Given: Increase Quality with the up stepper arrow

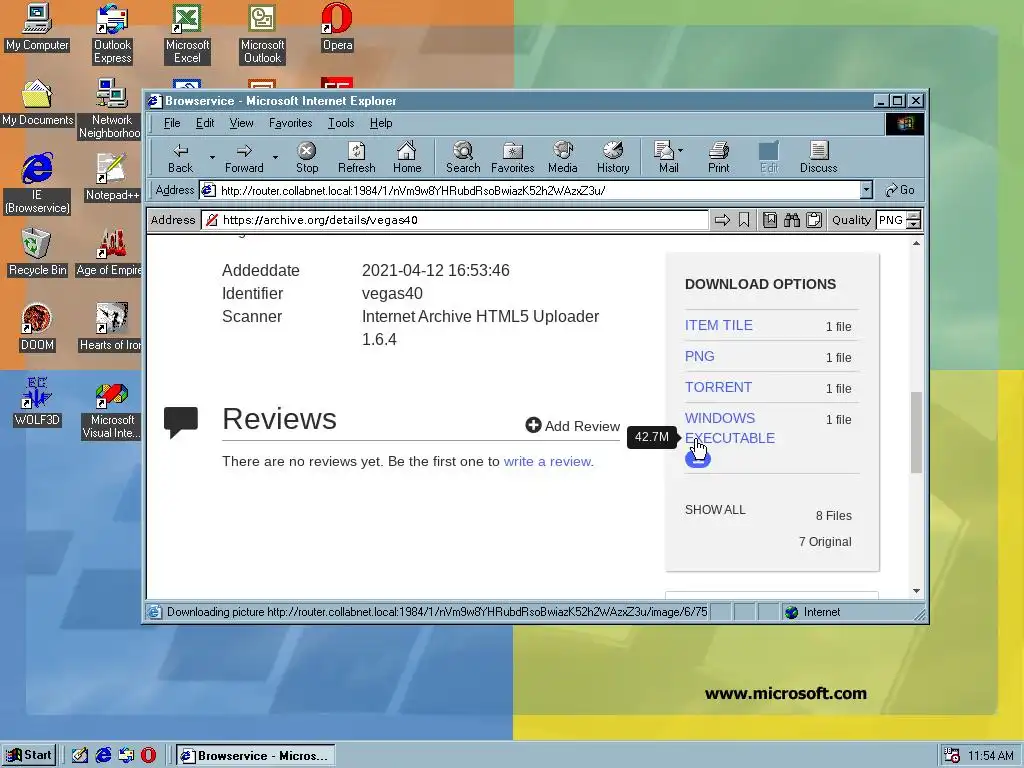Looking at the screenshot, I should tap(914, 216).
